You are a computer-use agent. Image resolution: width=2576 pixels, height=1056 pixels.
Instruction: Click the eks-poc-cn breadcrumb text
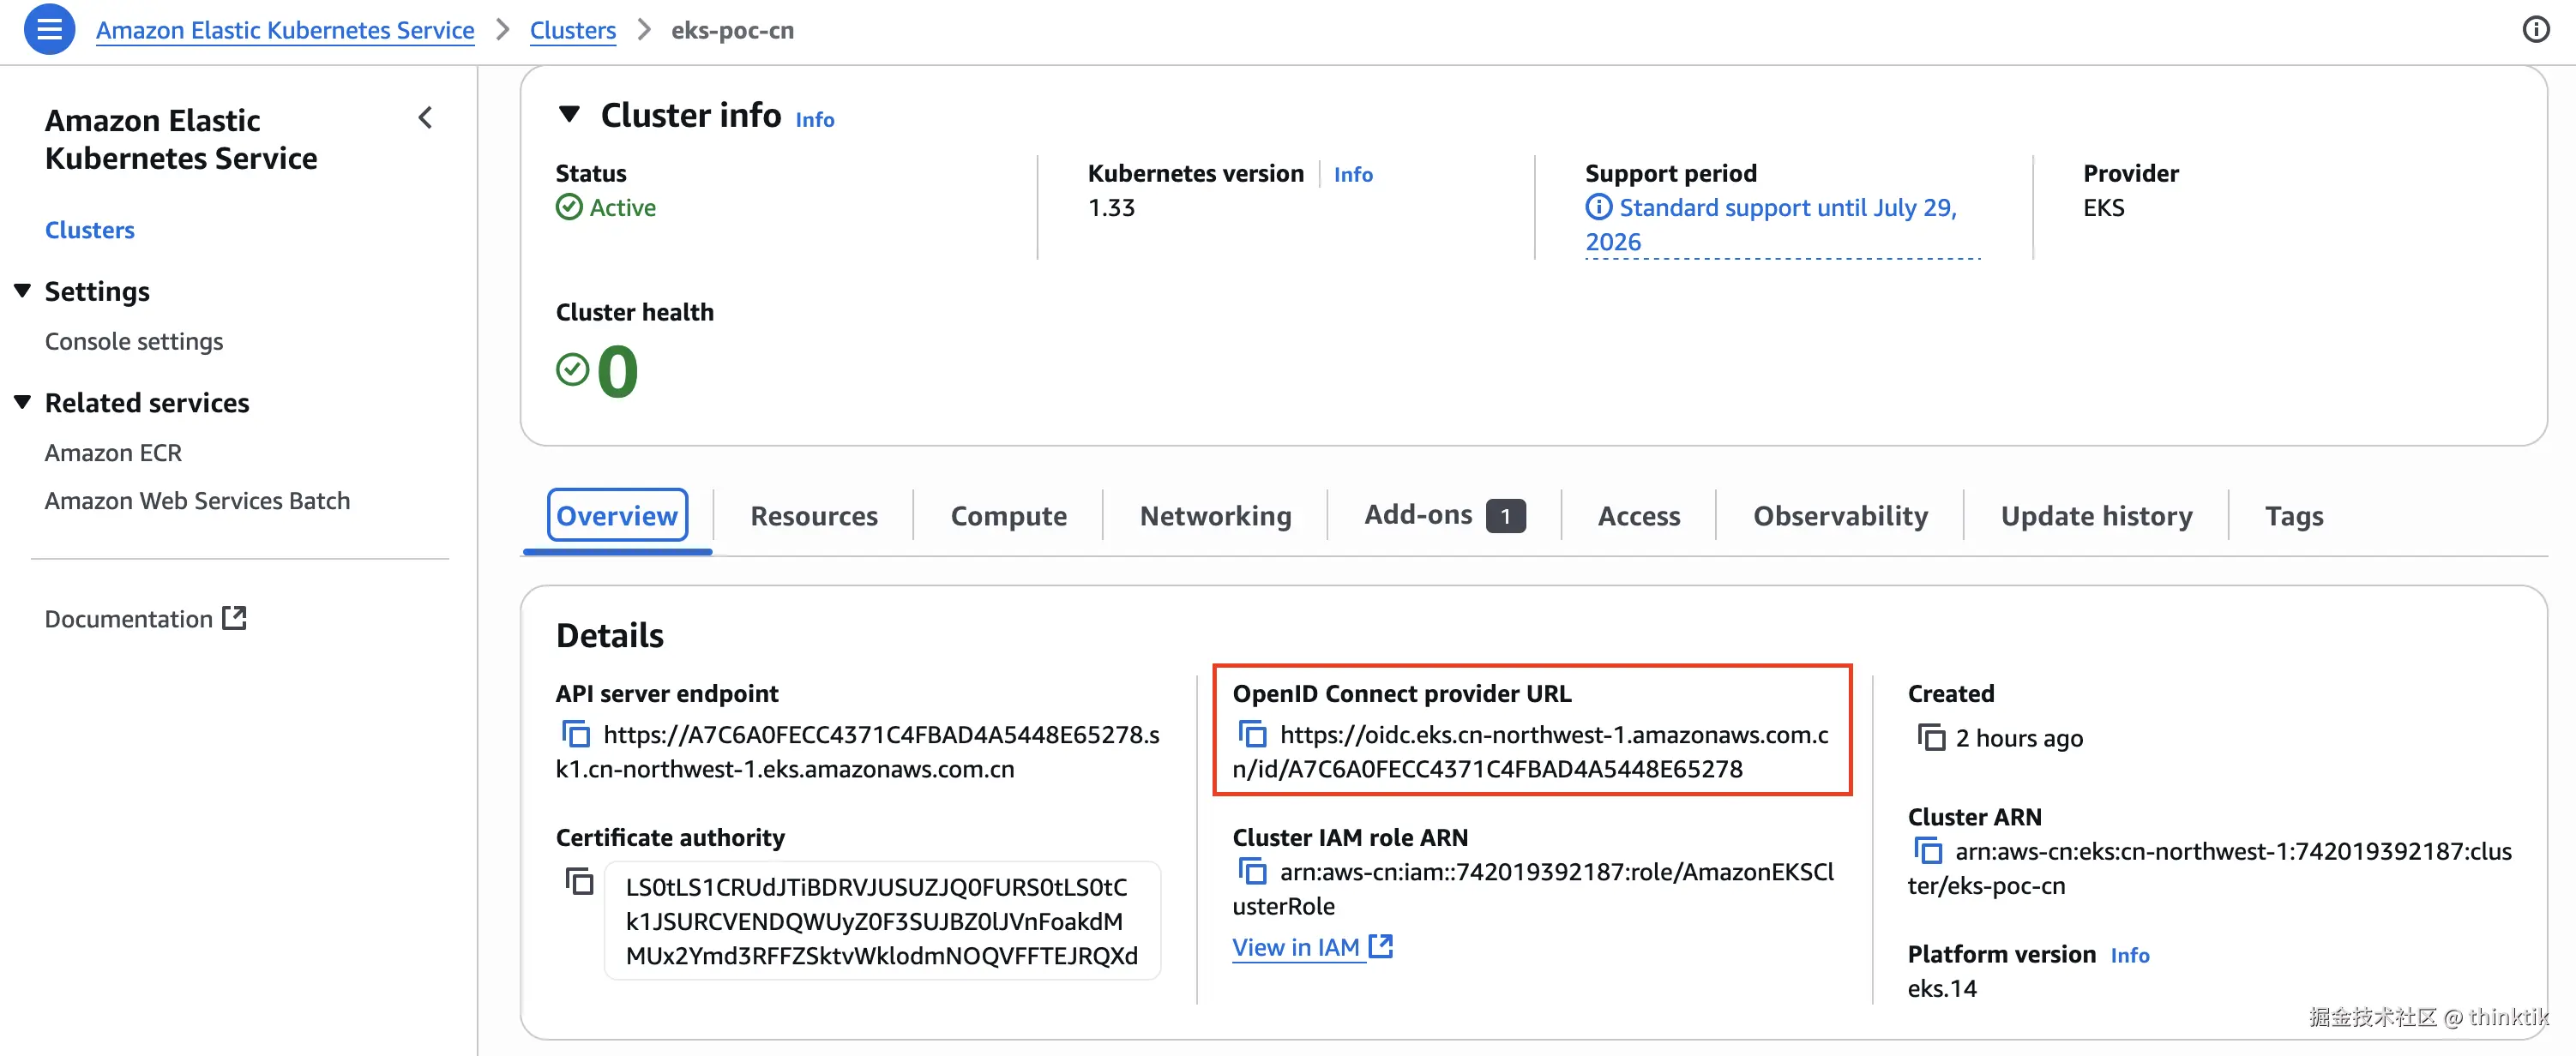[x=732, y=30]
